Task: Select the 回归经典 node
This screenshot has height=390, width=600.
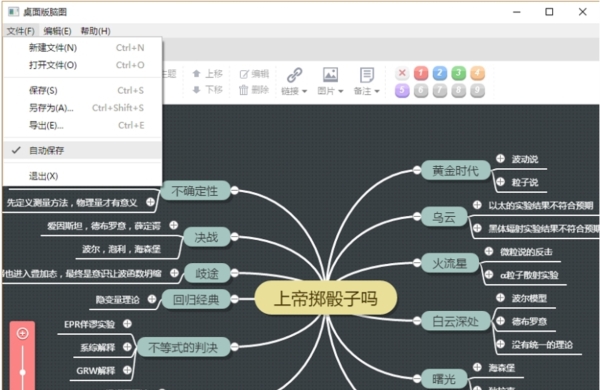Action: tap(196, 299)
